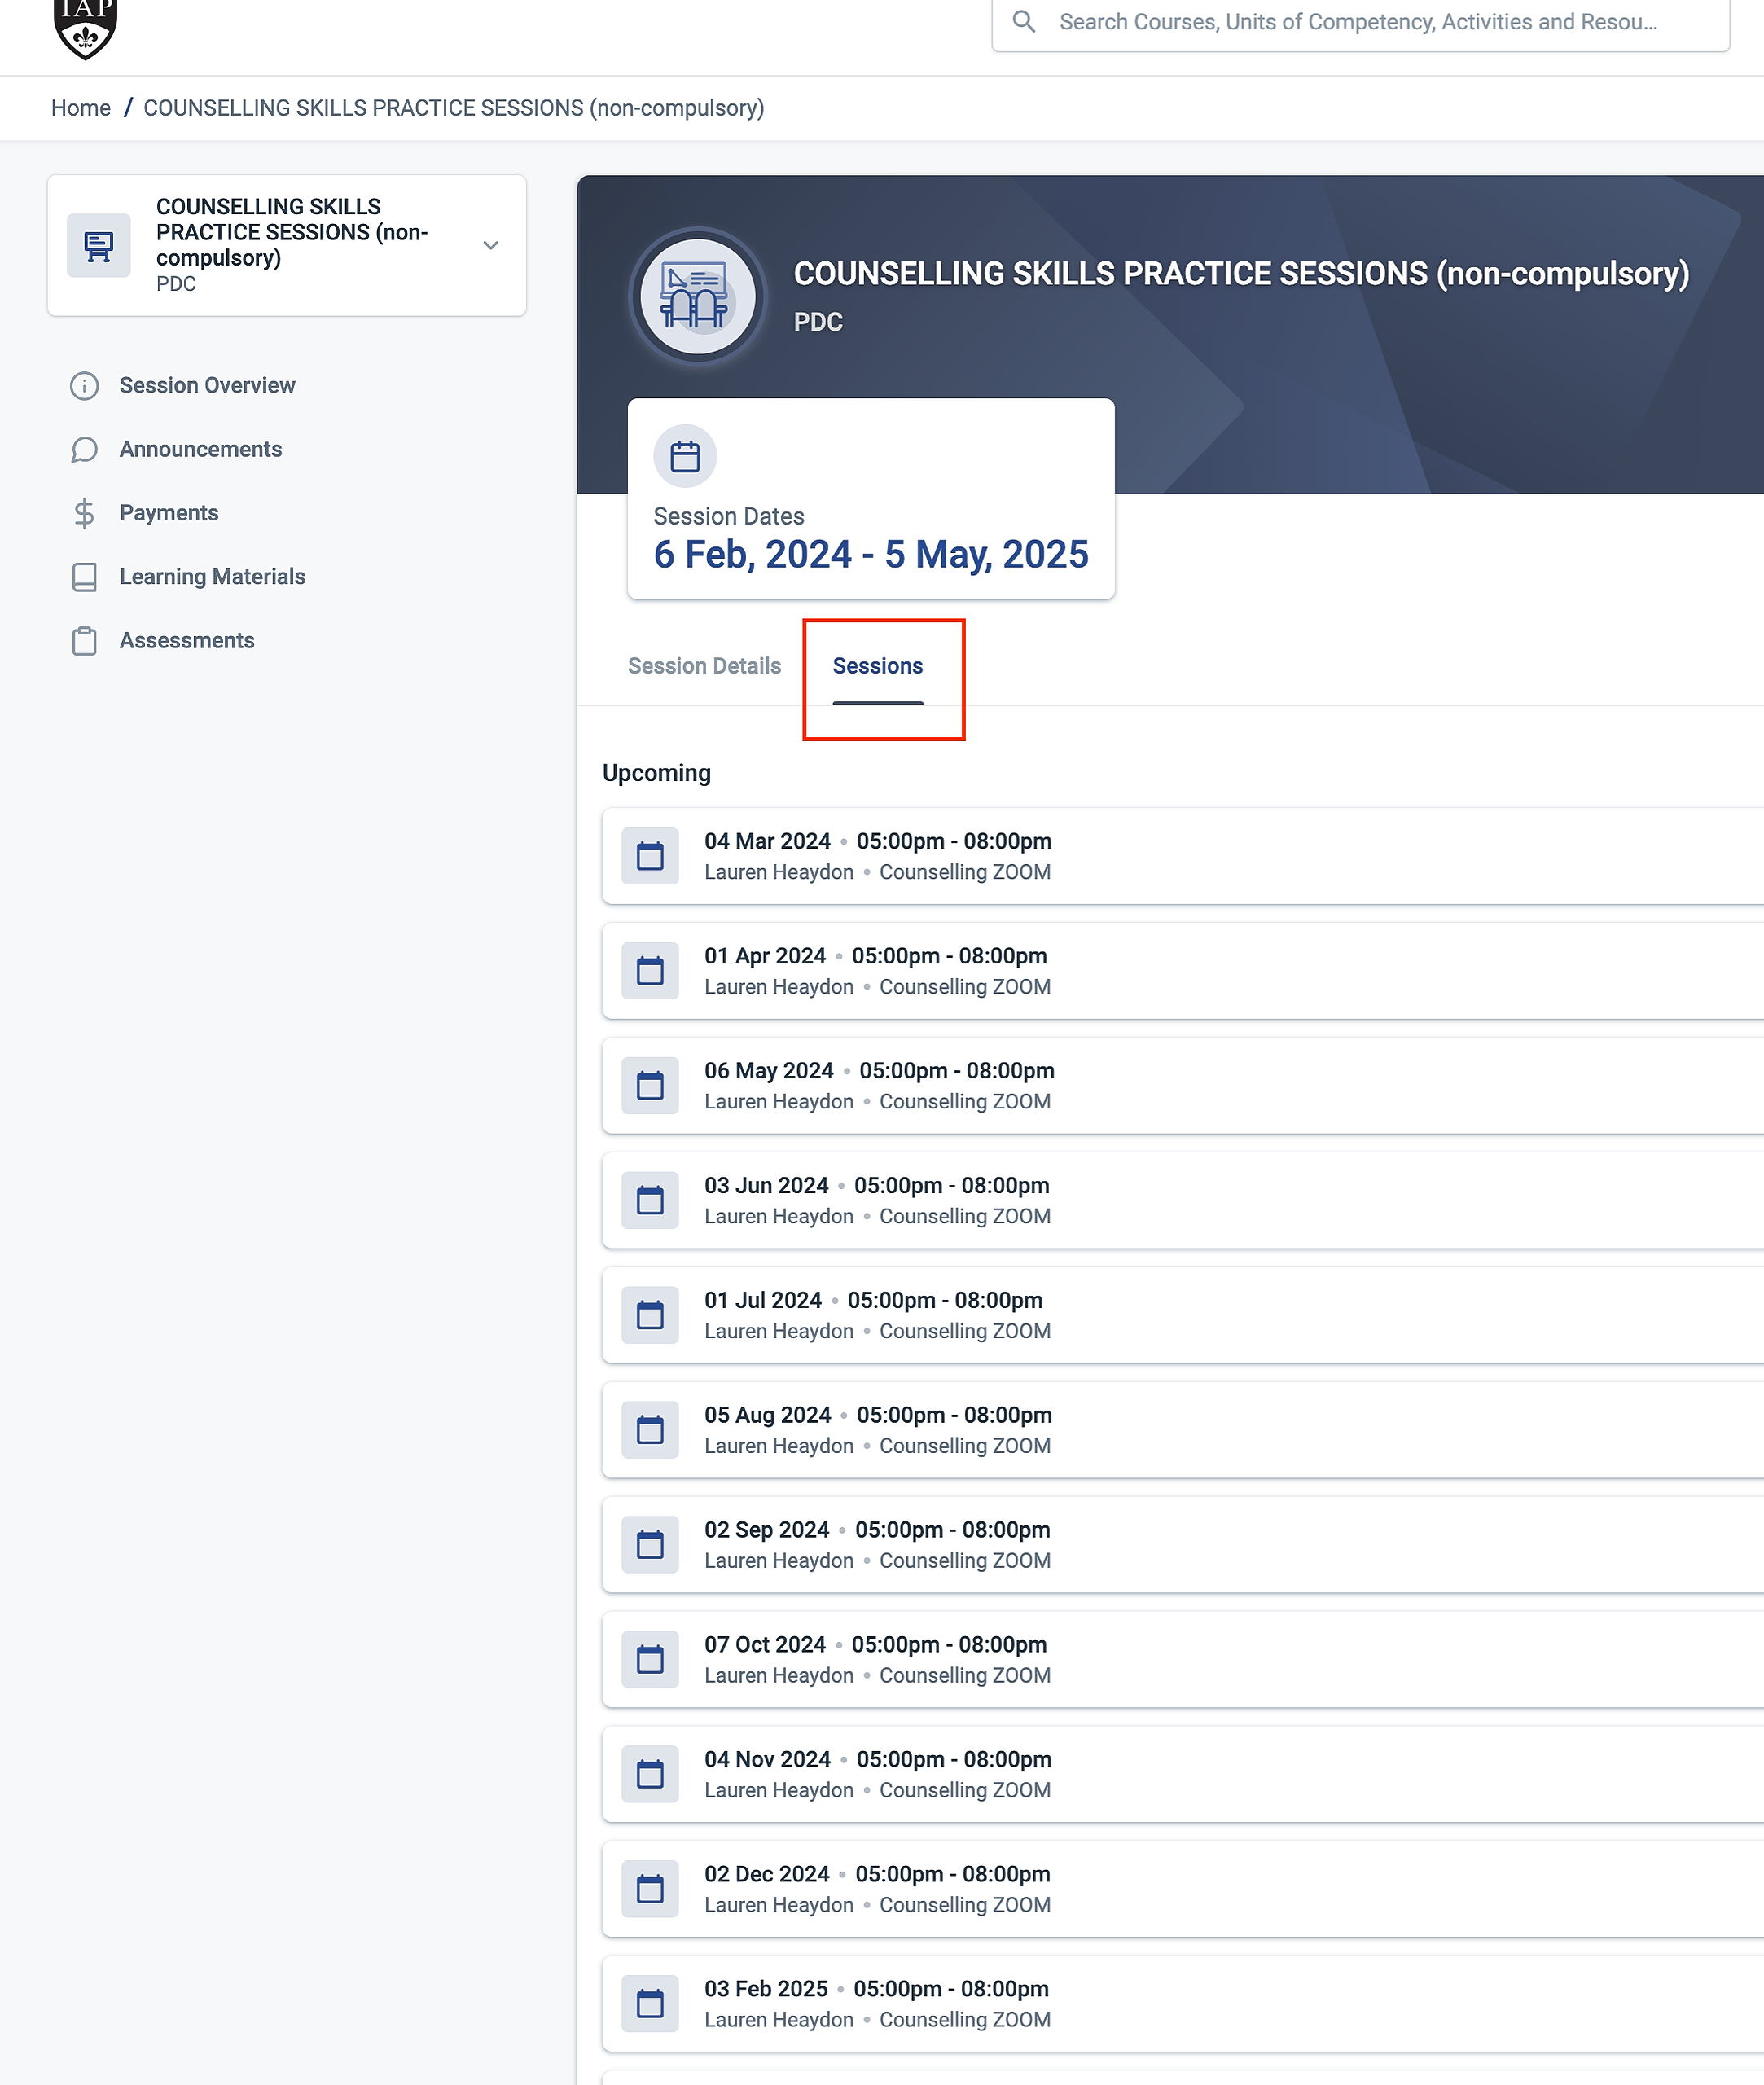
Task: Open the Announcements sidebar menu item
Action: coord(201,450)
